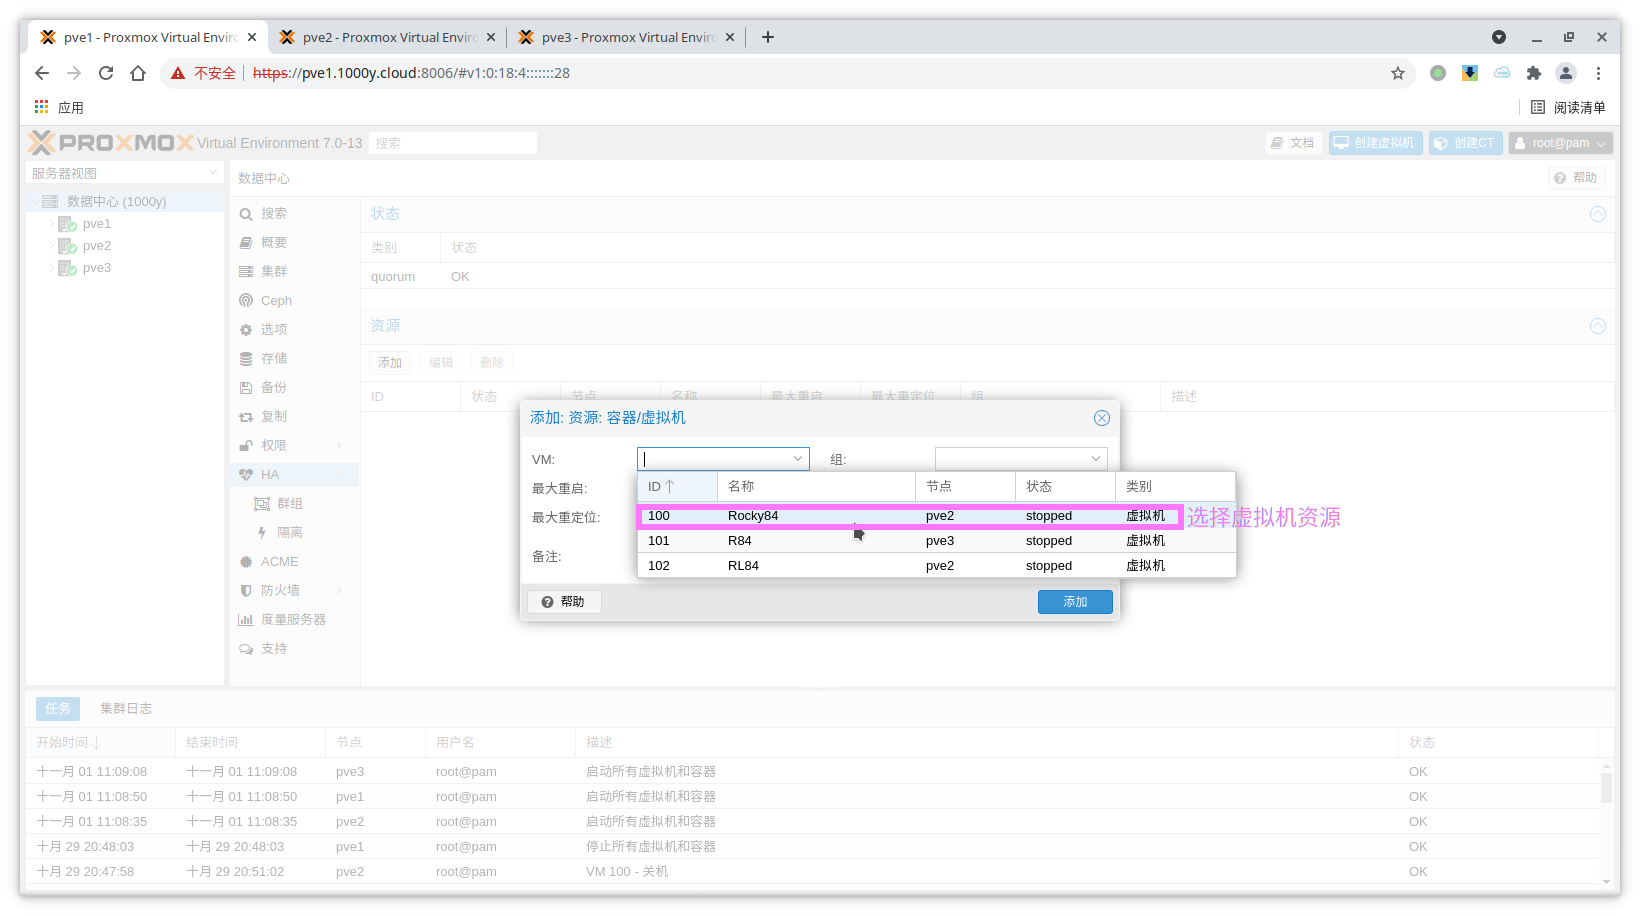Viewport: 1640px width, 916px height.
Task: Open new browser tab
Action: click(x=768, y=38)
